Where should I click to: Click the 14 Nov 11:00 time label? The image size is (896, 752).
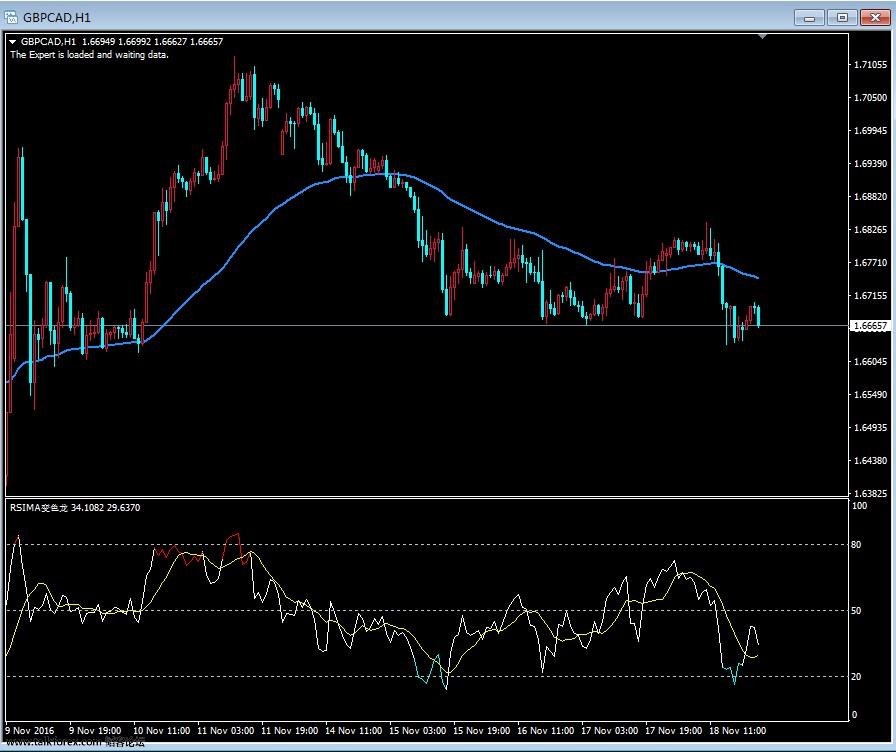[x=353, y=730]
